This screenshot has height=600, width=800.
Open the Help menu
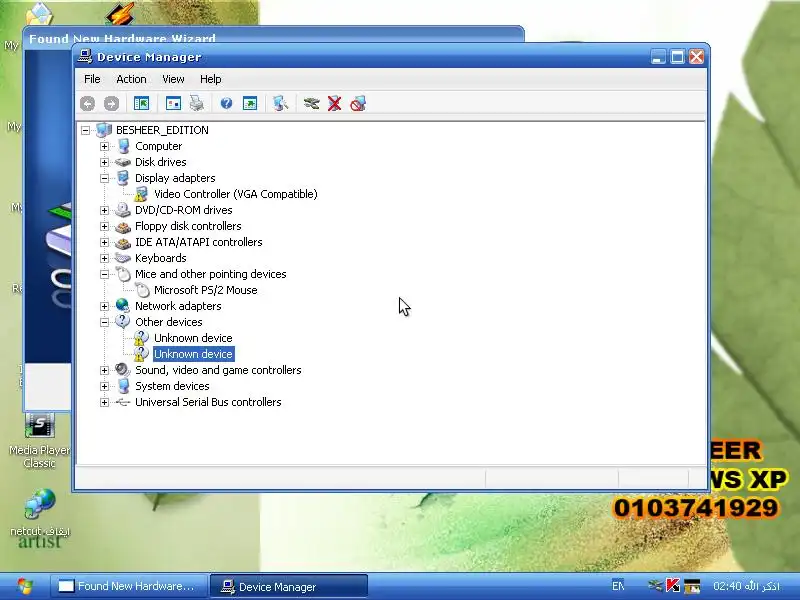pos(211,79)
